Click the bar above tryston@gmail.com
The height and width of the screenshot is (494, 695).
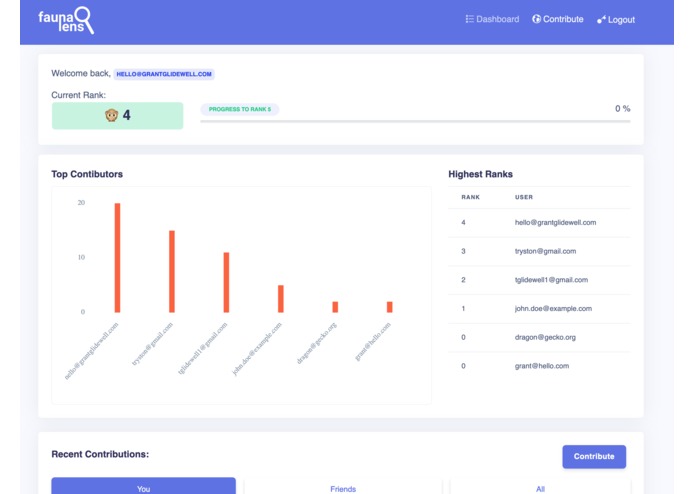[x=172, y=272]
